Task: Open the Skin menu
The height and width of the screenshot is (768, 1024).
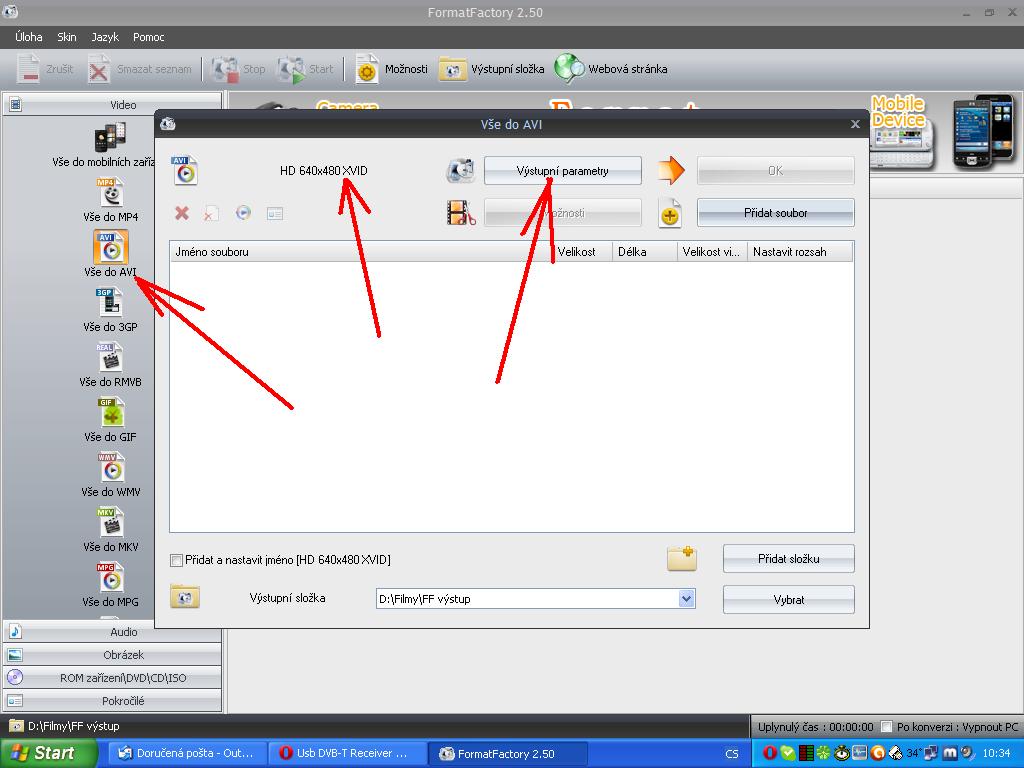Action: coord(67,37)
